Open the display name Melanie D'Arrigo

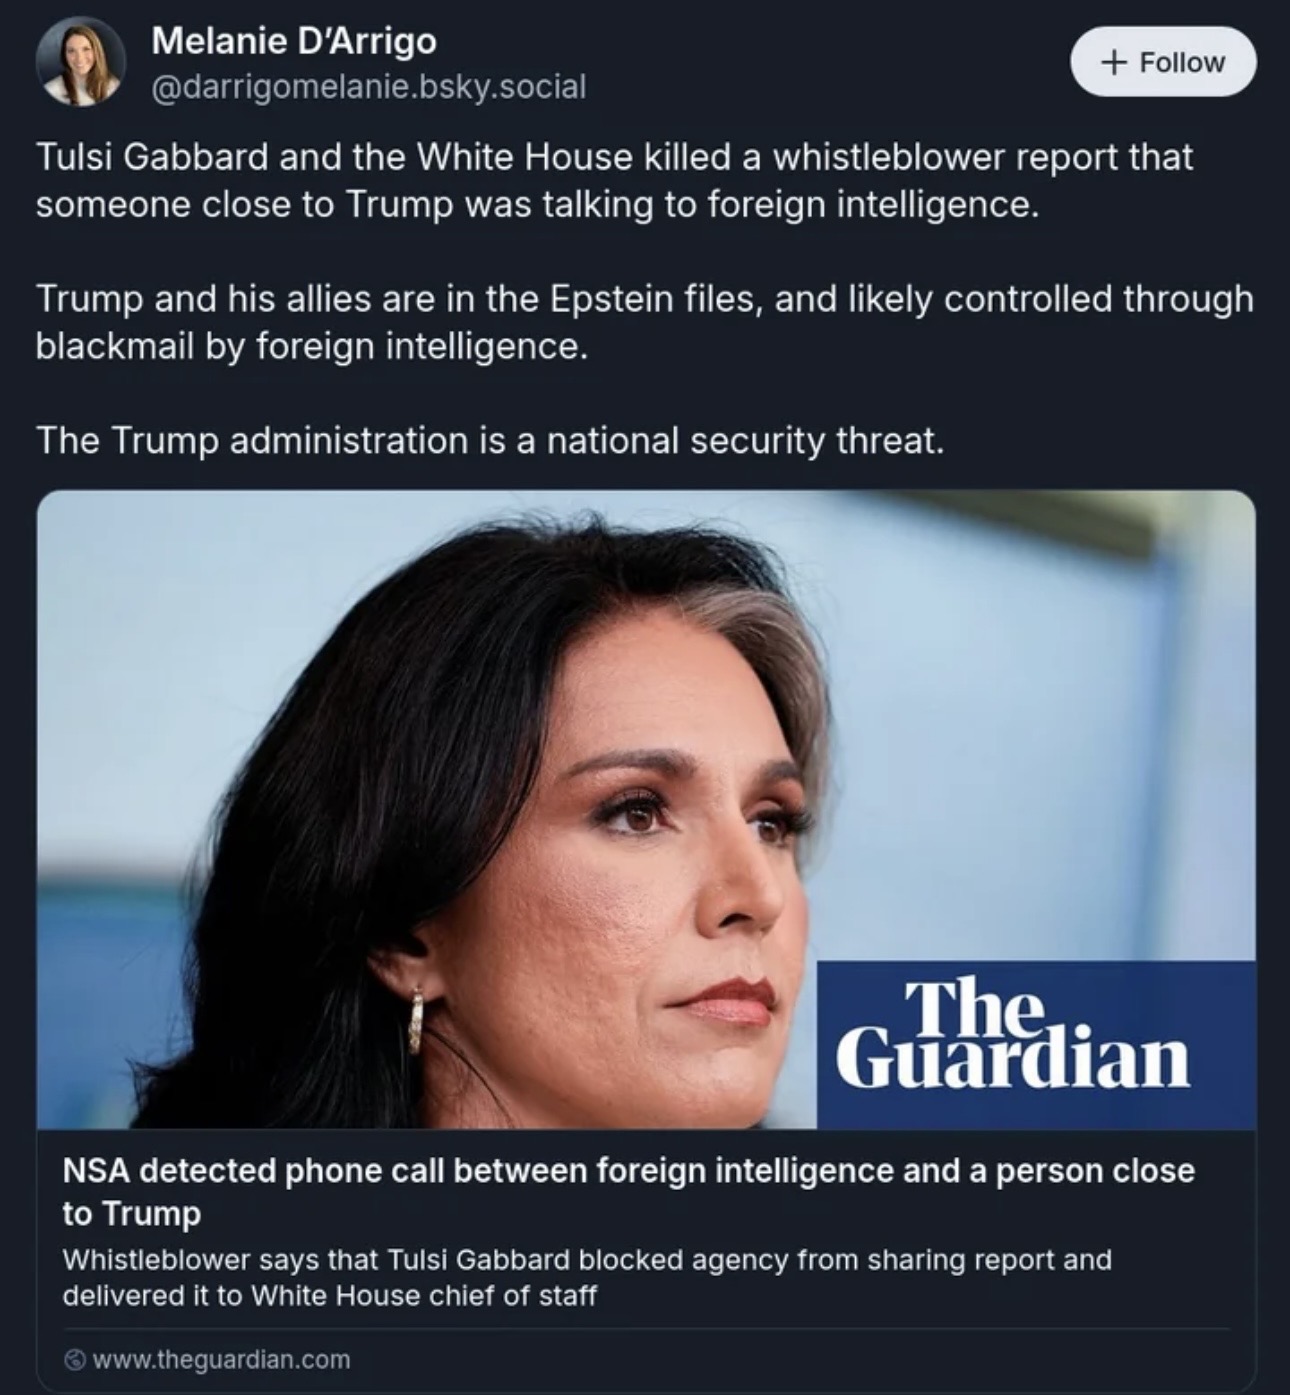(294, 41)
